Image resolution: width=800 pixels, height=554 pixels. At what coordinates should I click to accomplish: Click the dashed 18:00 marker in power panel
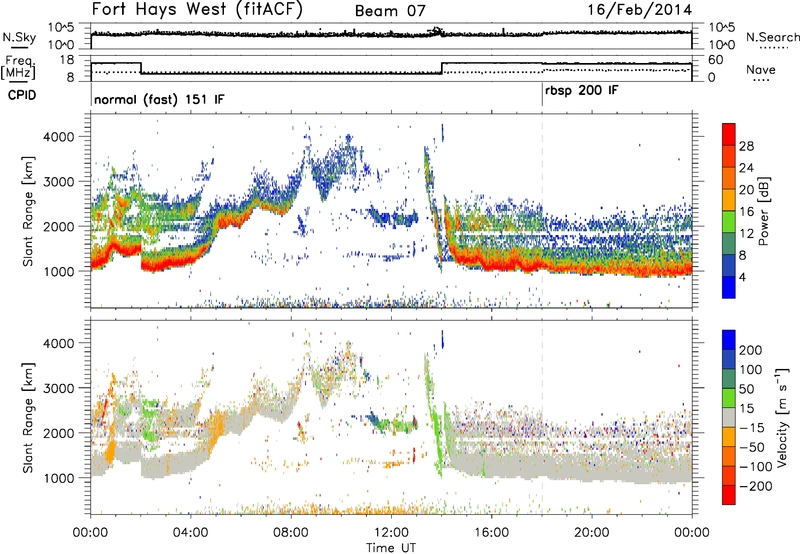click(x=542, y=211)
